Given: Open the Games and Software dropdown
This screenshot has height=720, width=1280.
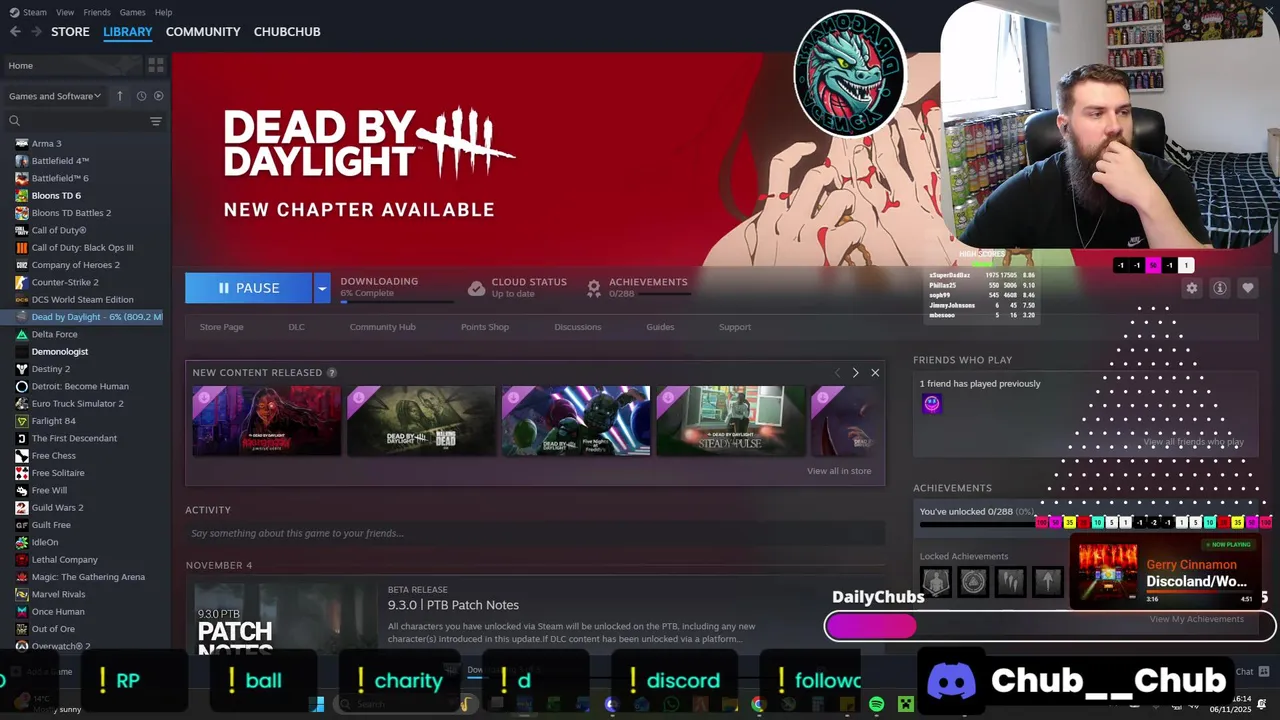Looking at the screenshot, I should click(x=55, y=96).
